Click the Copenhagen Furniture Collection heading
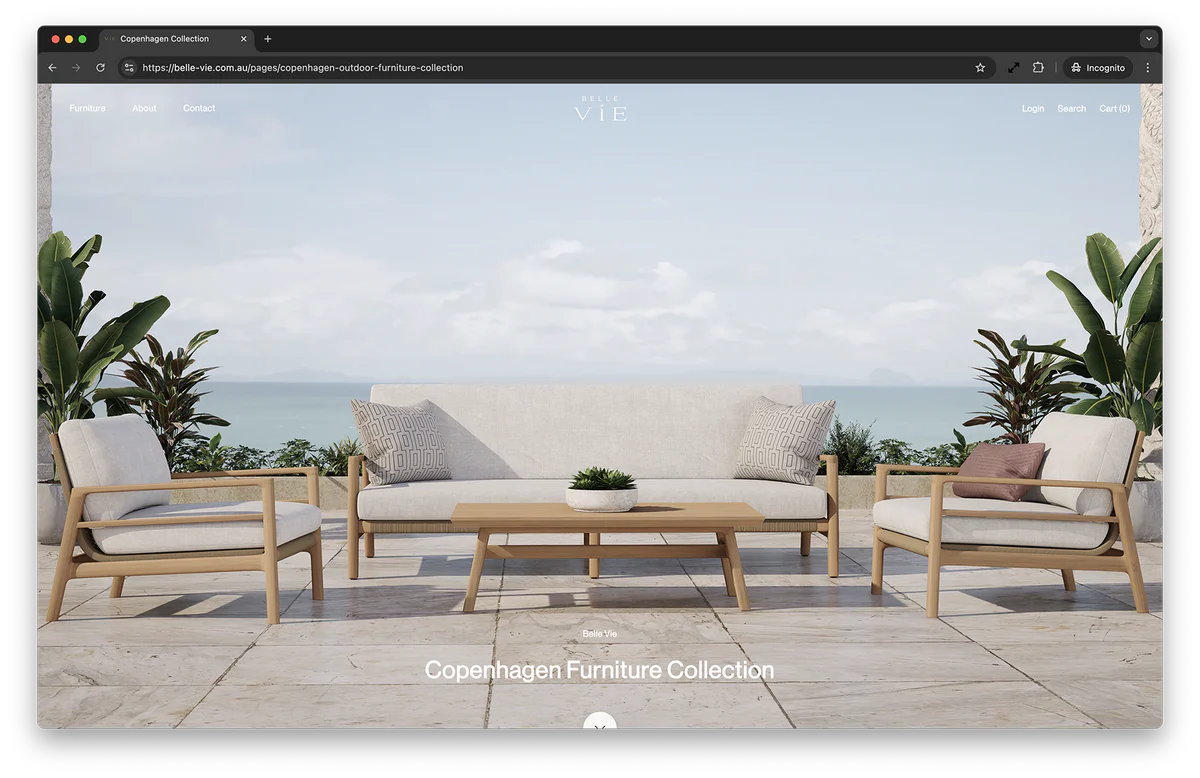 (x=600, y=670)
